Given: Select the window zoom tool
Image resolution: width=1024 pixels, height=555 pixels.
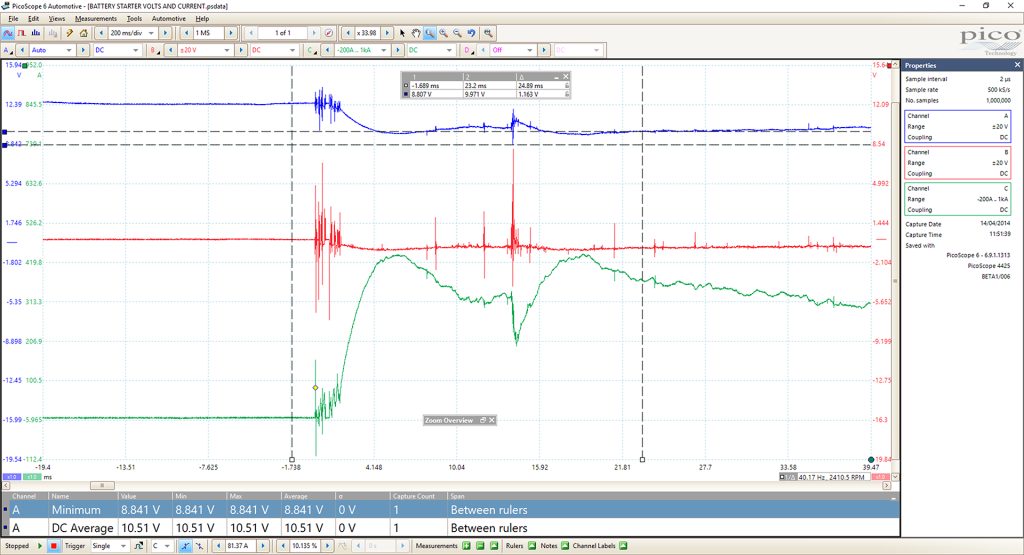Looking at the screenshot, I should (430, 33).
